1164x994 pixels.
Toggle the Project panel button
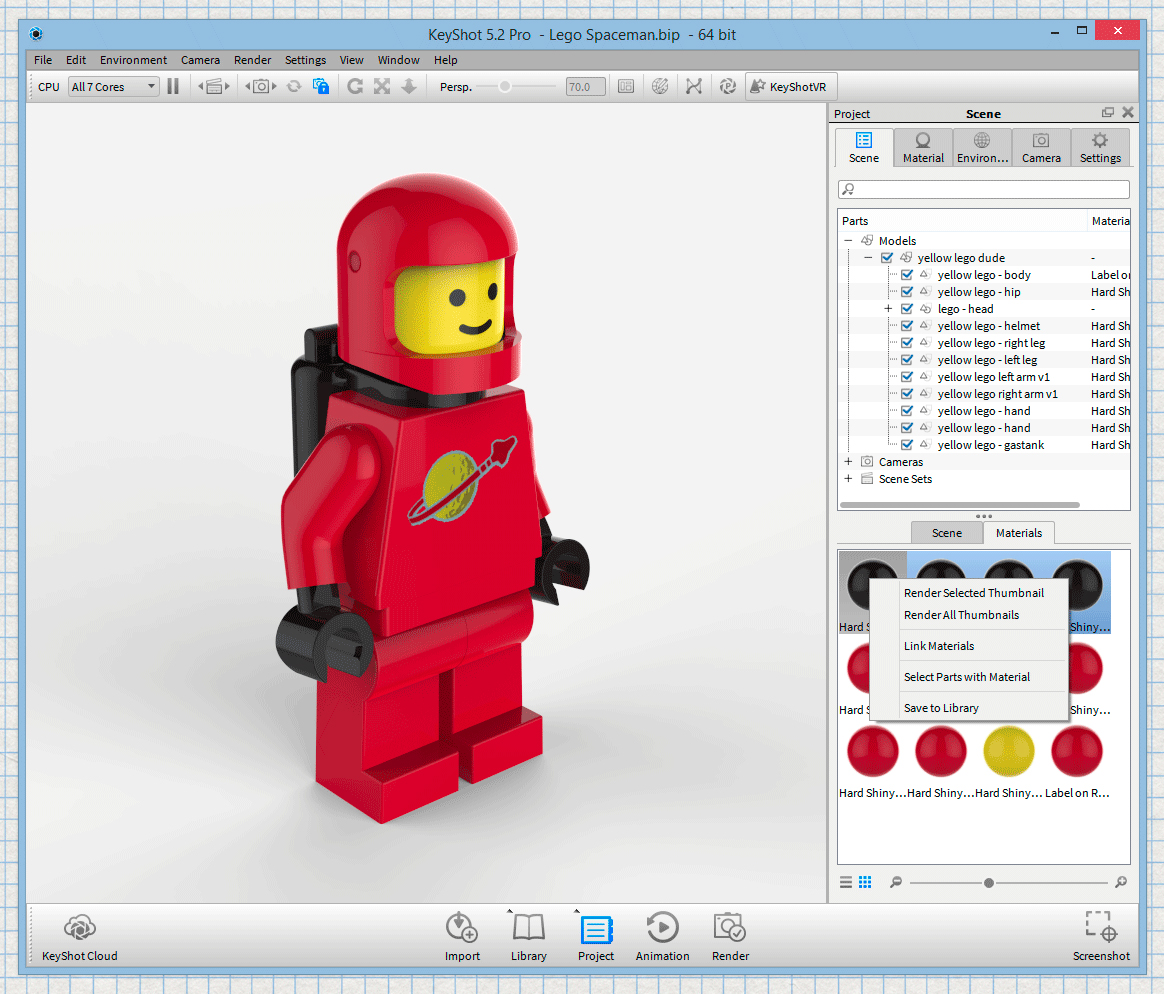pos(595,937)
